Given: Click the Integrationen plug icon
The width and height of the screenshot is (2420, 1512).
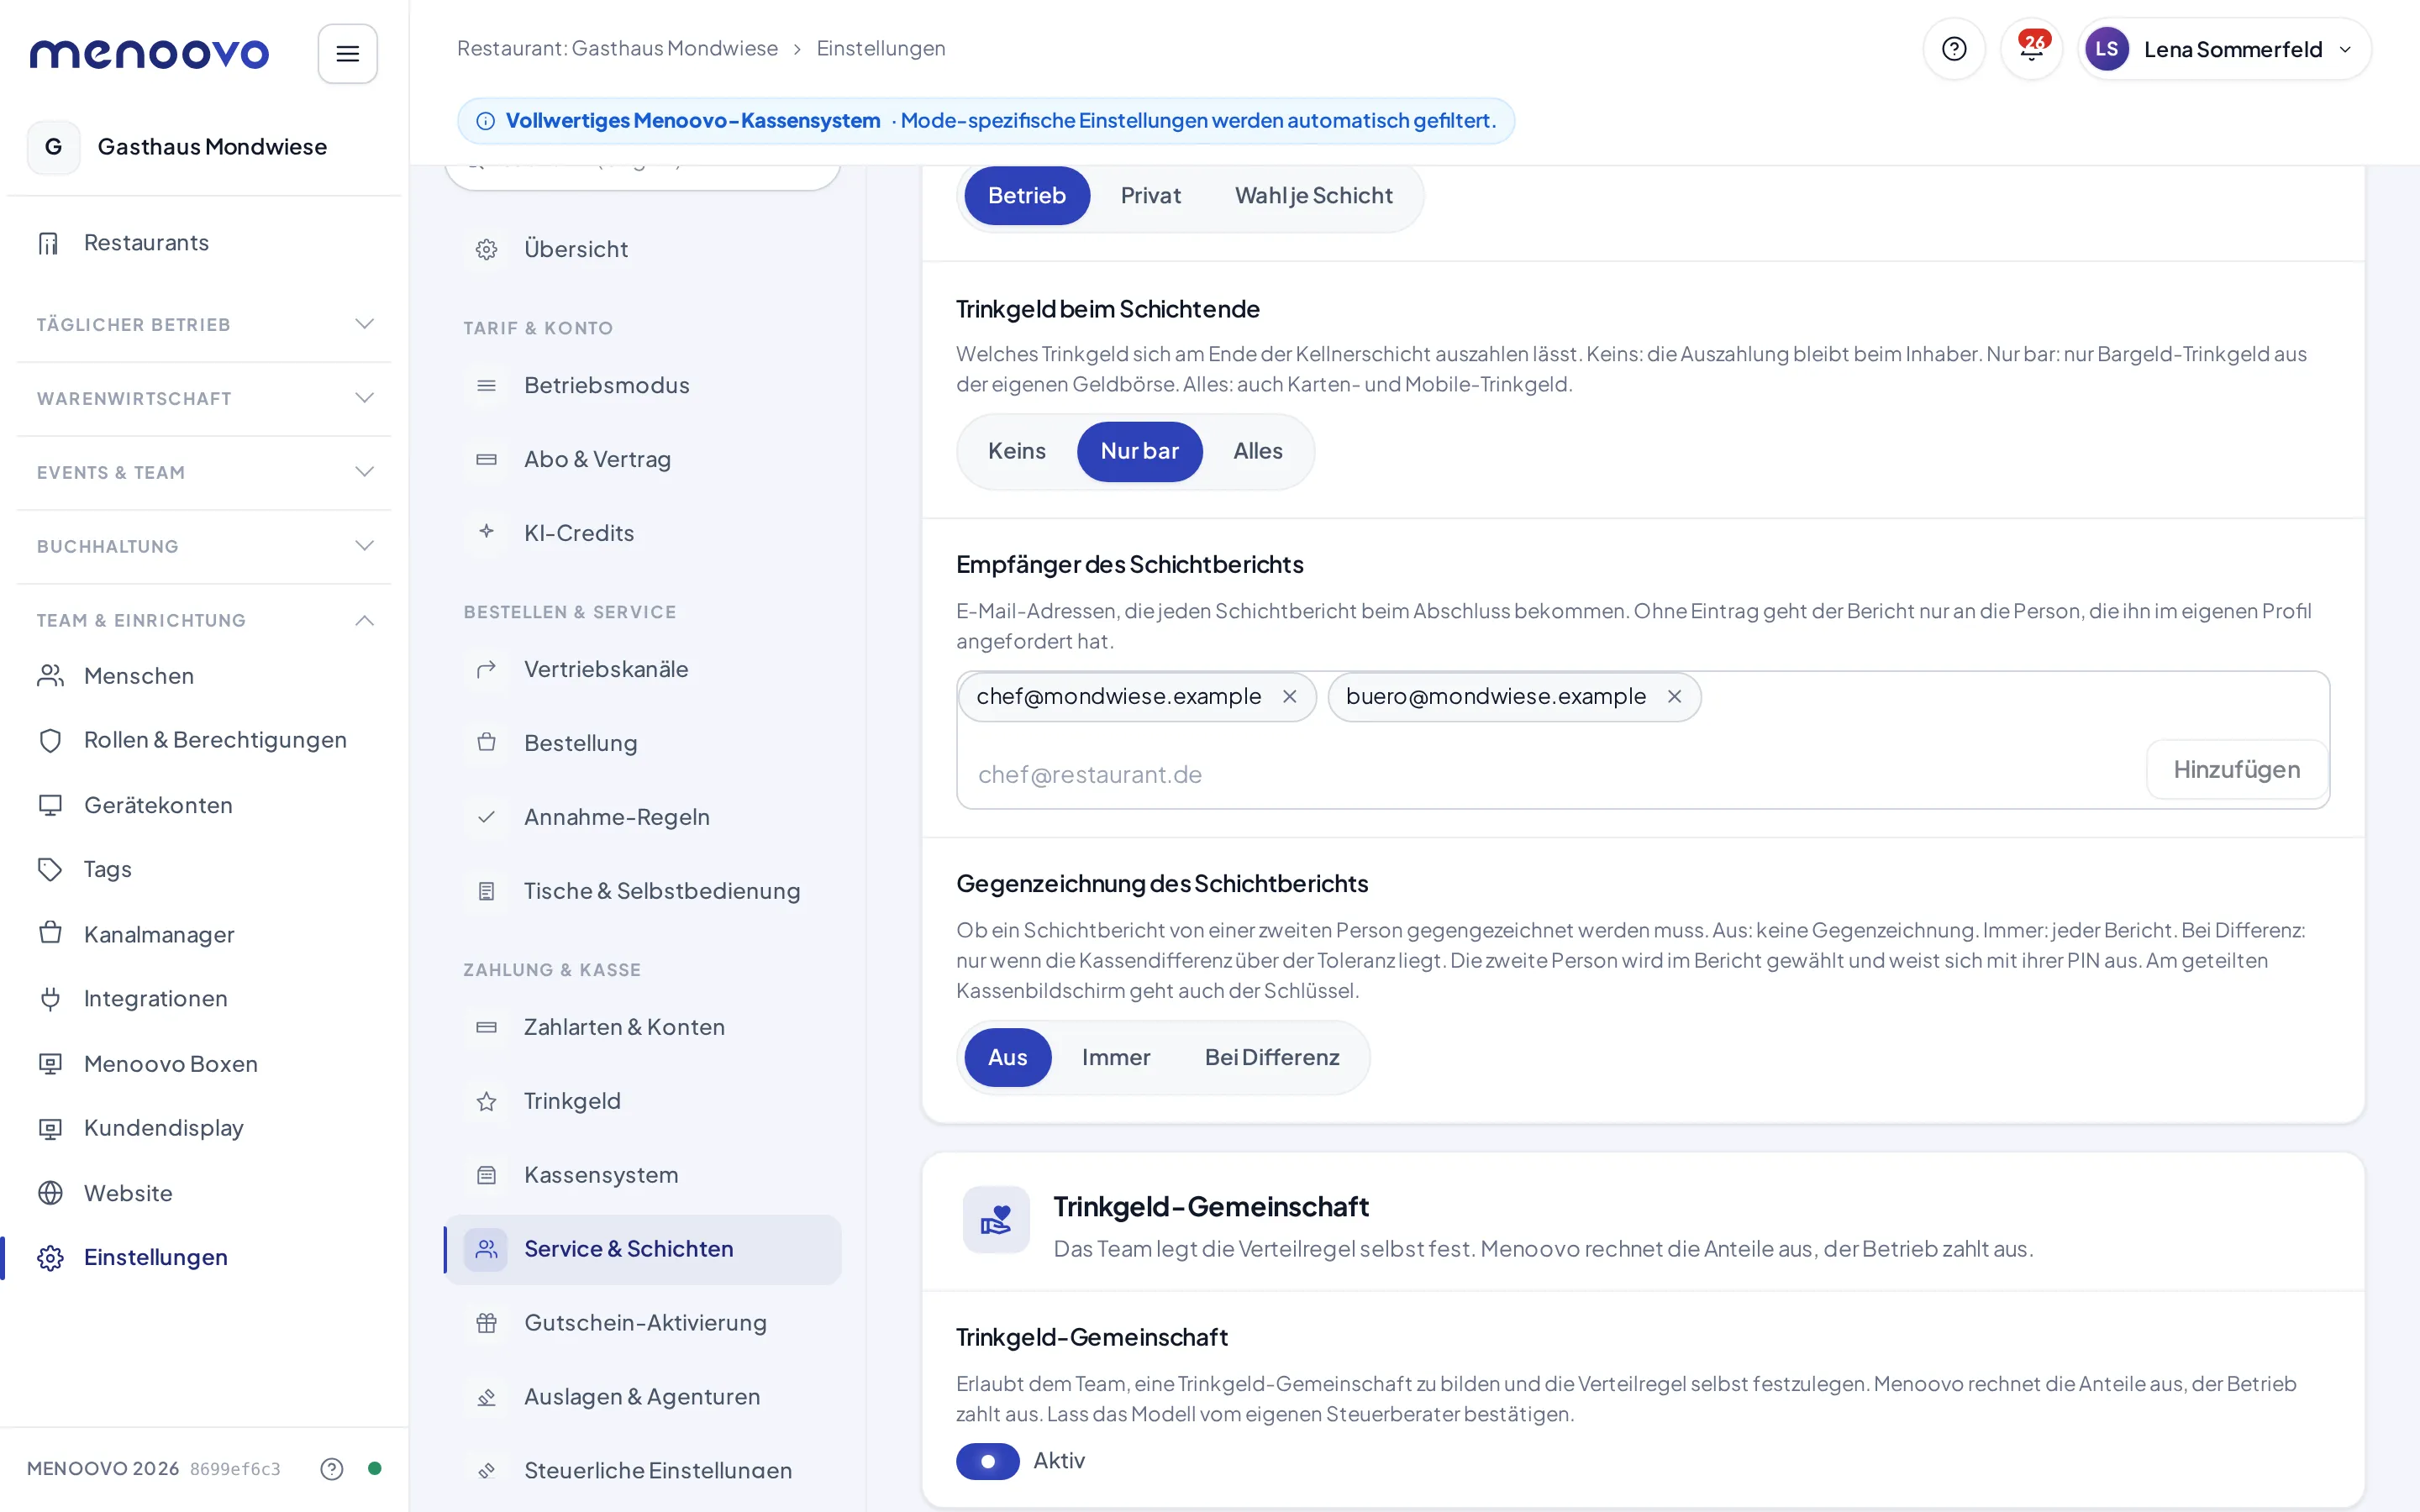Looking at the screenshot, I should coord(50,998).
